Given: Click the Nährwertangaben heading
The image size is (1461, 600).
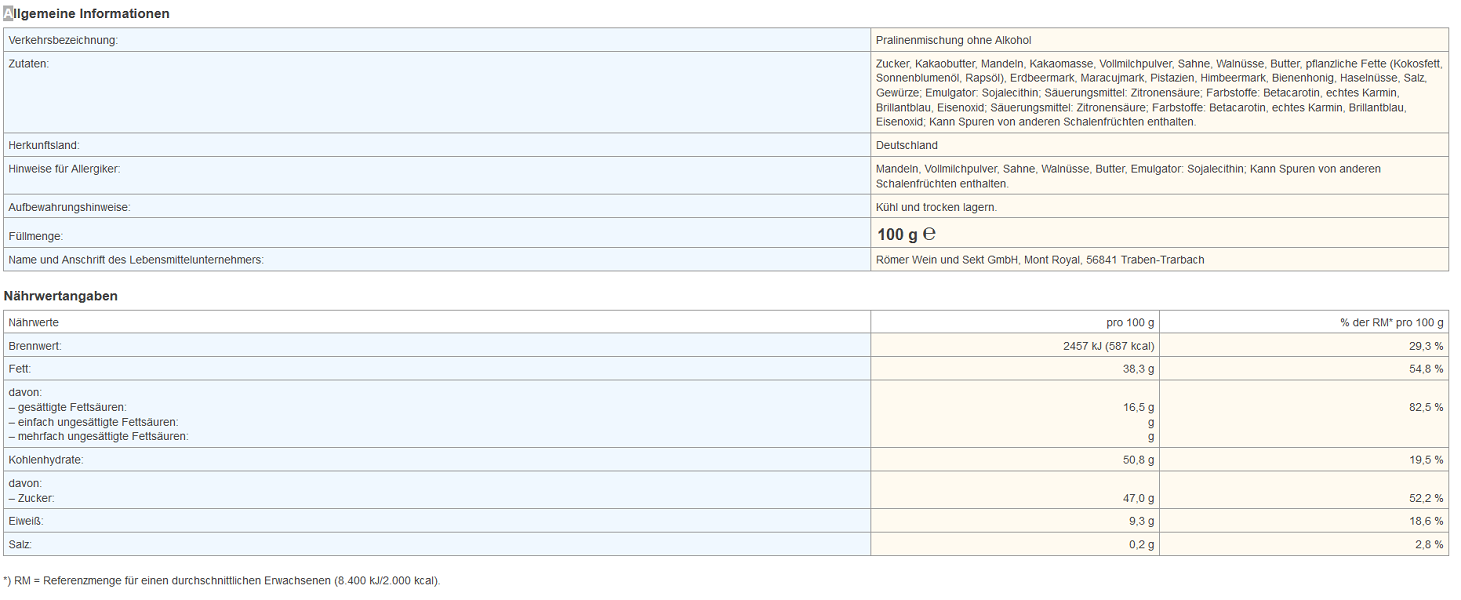Looking at the screenshot, I should 61,296.
